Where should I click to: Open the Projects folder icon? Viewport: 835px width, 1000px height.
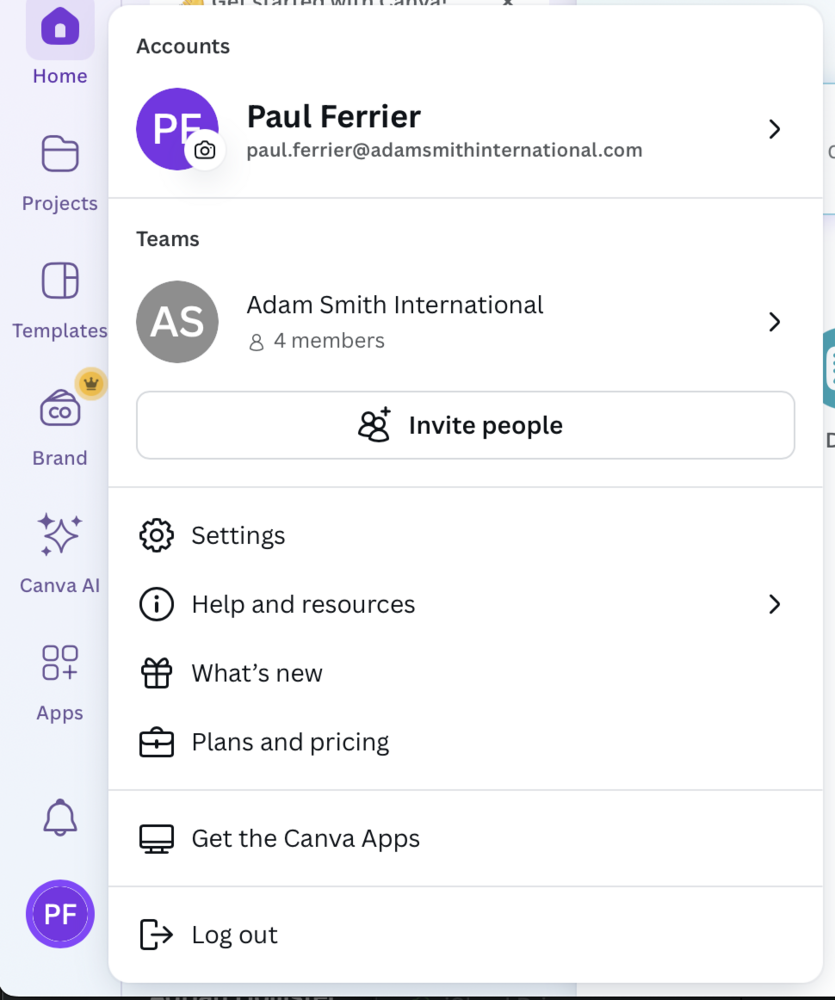coord(60,155)
